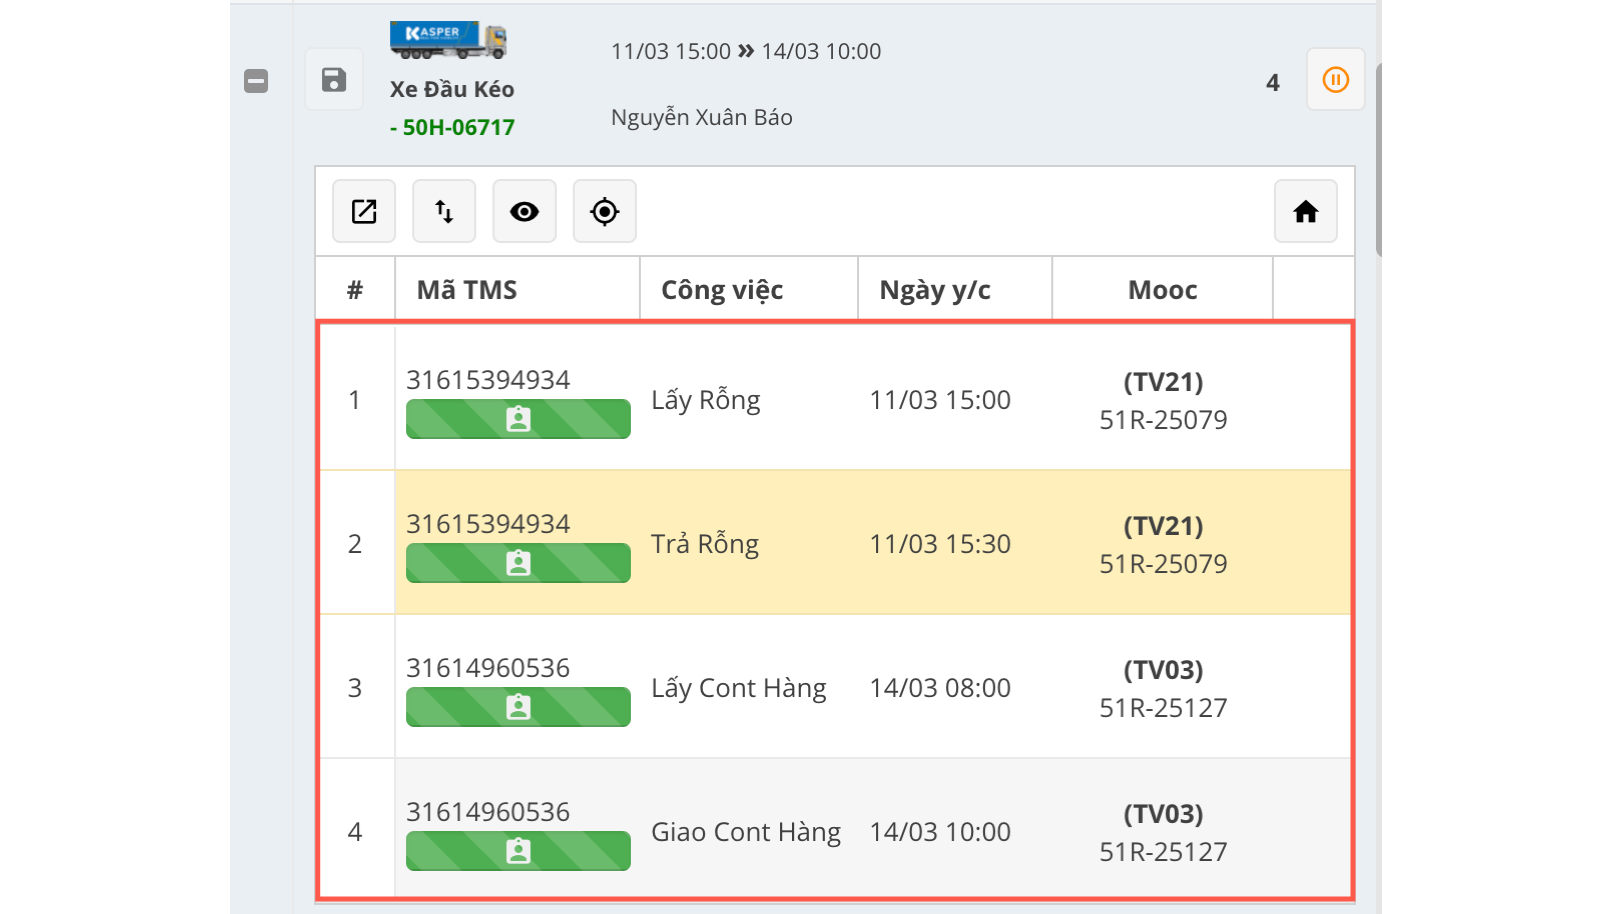Toggle the eye visibility icon
The width and height of the screenshot is (1620, 914).
pos(524,211)
